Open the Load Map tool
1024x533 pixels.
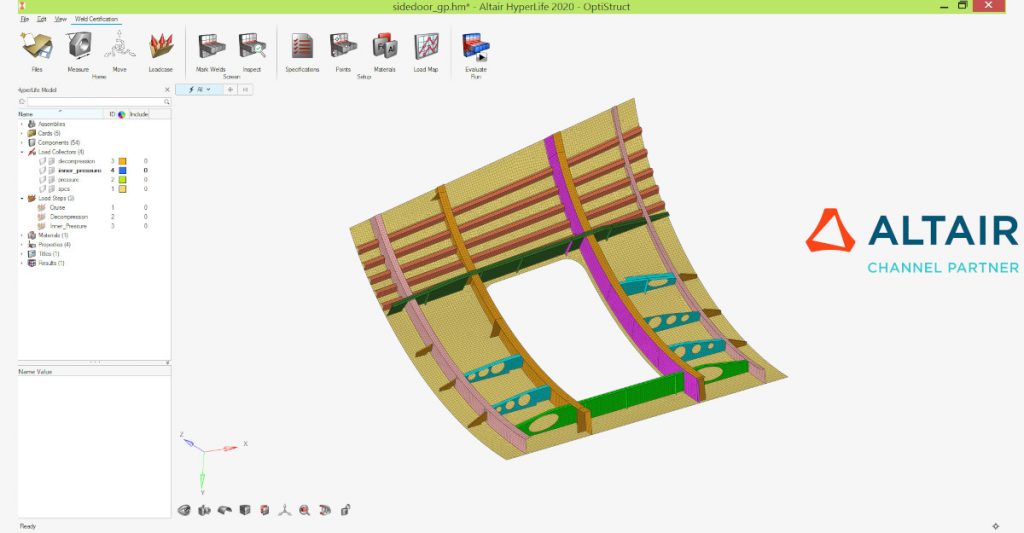point(426,47)
